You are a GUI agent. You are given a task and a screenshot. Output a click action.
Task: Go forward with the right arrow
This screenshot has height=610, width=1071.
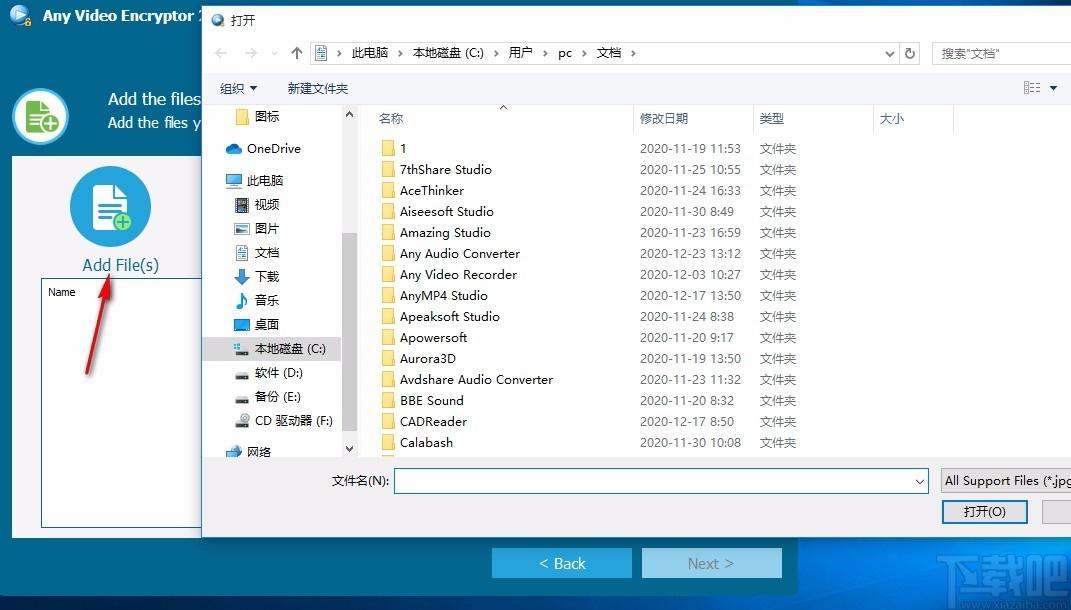251,53
